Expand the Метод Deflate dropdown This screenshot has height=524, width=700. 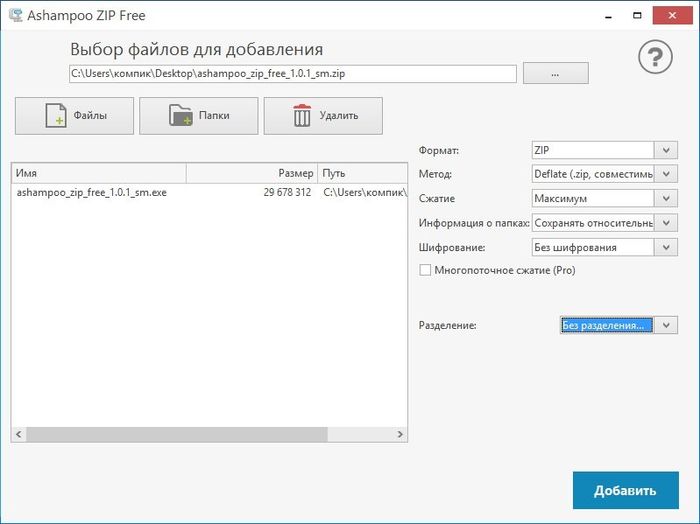coord(667,174)
